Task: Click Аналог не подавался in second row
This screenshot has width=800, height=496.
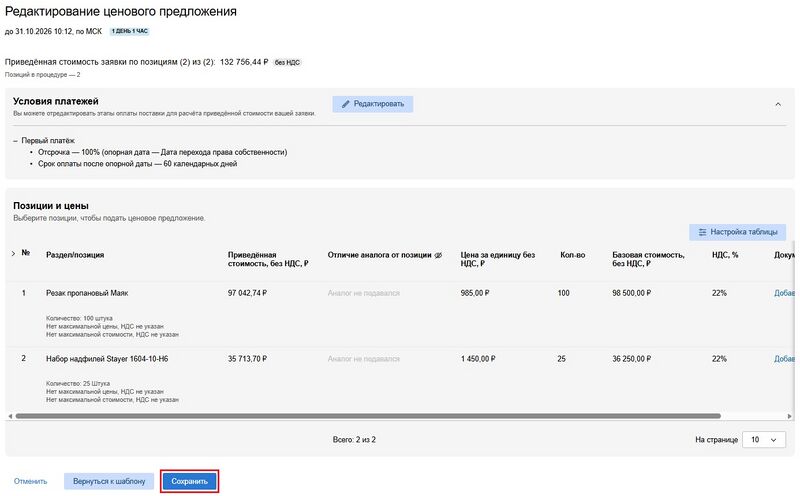Action: pos(363,359)
